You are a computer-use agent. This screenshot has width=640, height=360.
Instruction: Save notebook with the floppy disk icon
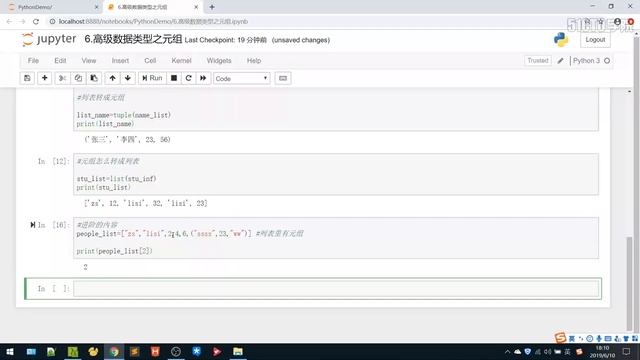click(27, 78)
